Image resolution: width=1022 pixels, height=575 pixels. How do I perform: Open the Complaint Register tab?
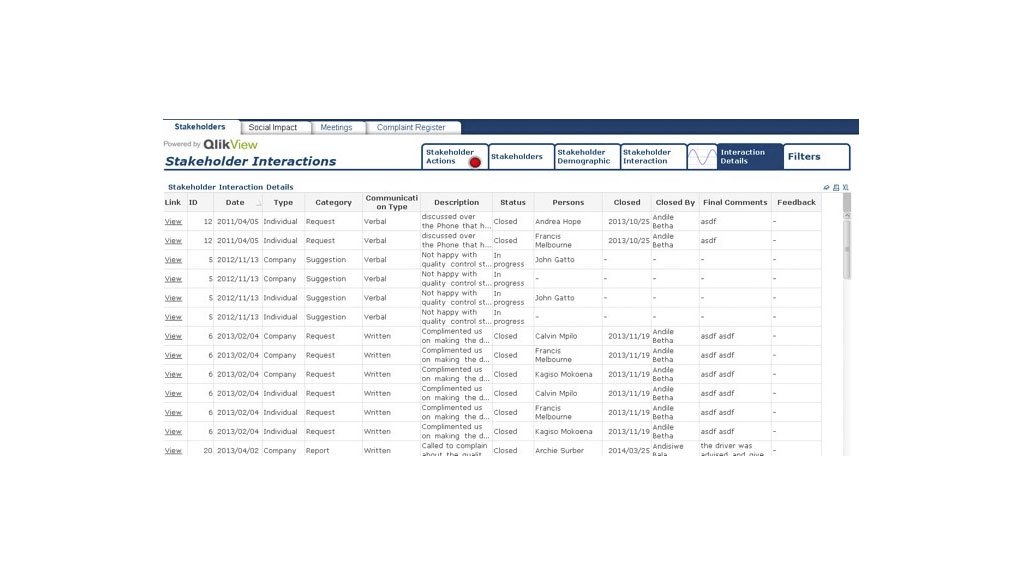click(x=411, y=127)
